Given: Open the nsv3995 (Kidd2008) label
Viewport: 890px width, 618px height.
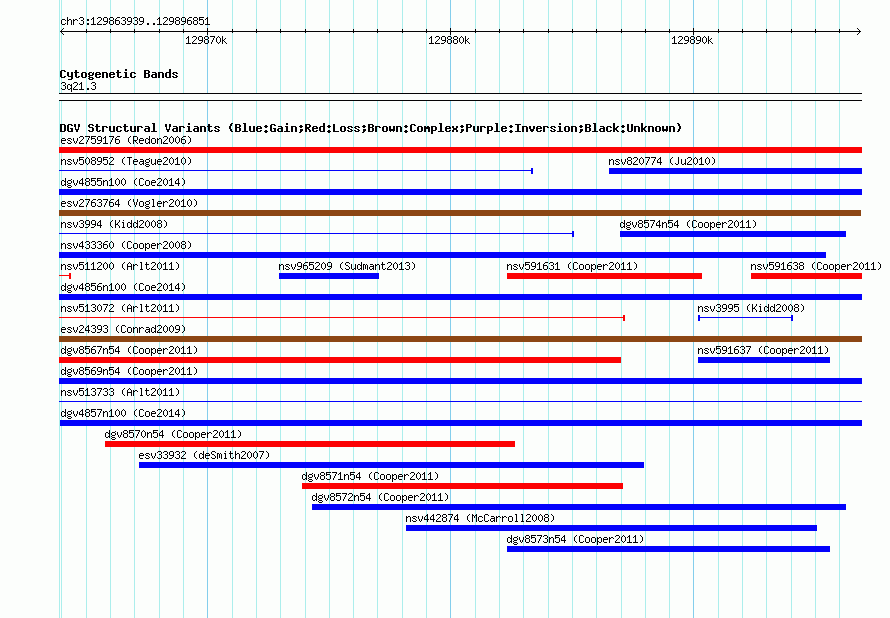Looking at the screenshot, I should point(751,308).
